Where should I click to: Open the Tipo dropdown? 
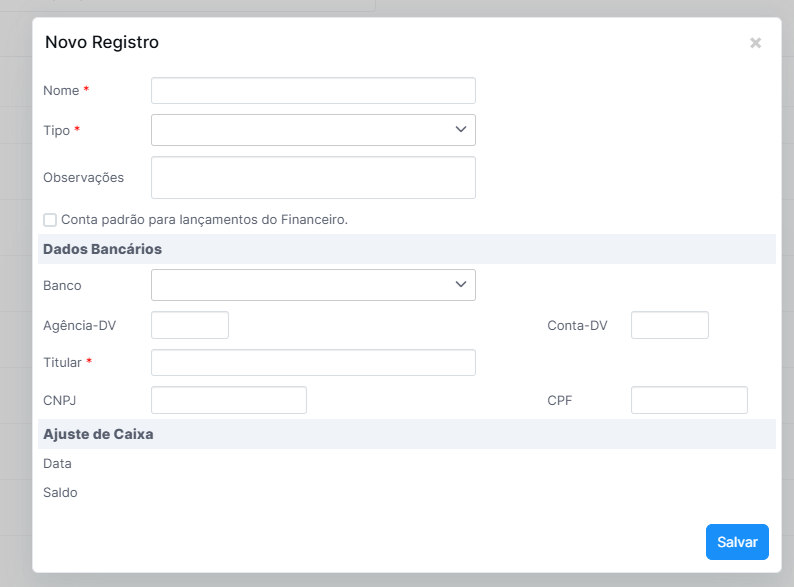tap(312, 130)
